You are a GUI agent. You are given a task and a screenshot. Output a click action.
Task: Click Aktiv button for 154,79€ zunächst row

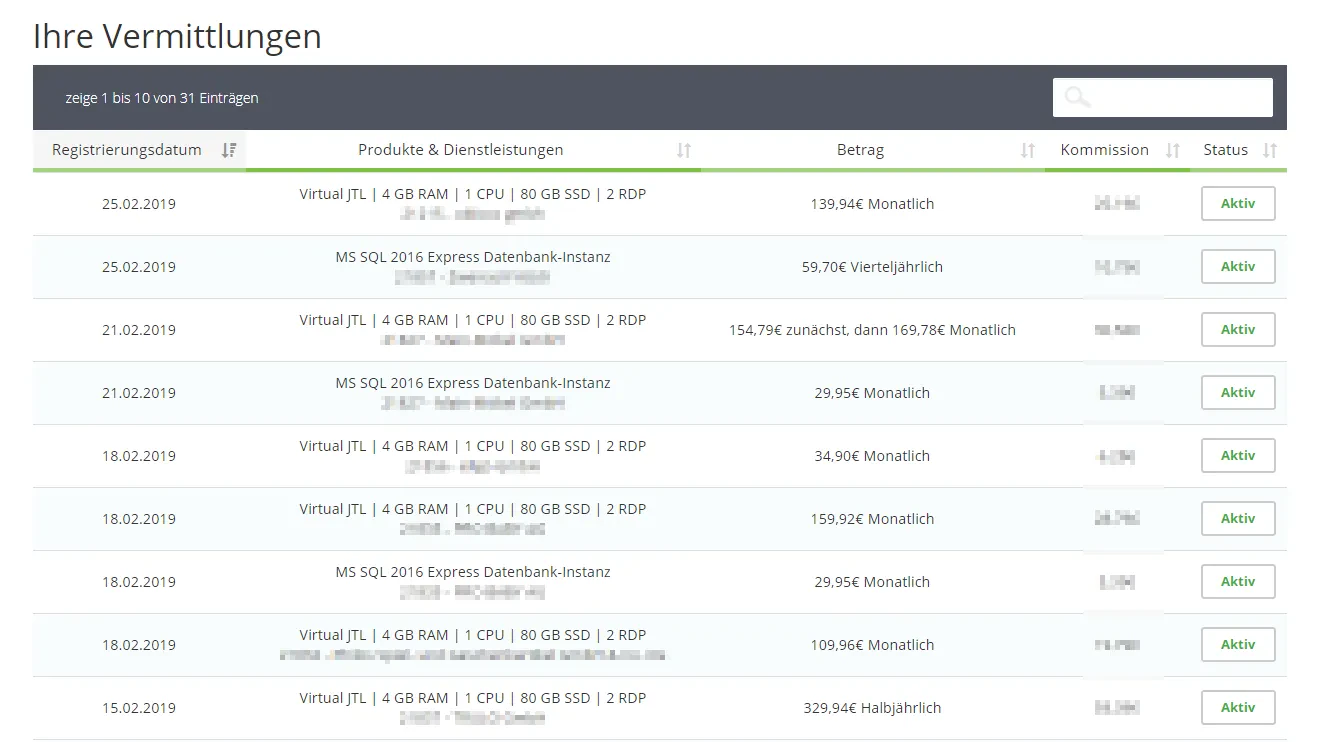[1238, 330]
